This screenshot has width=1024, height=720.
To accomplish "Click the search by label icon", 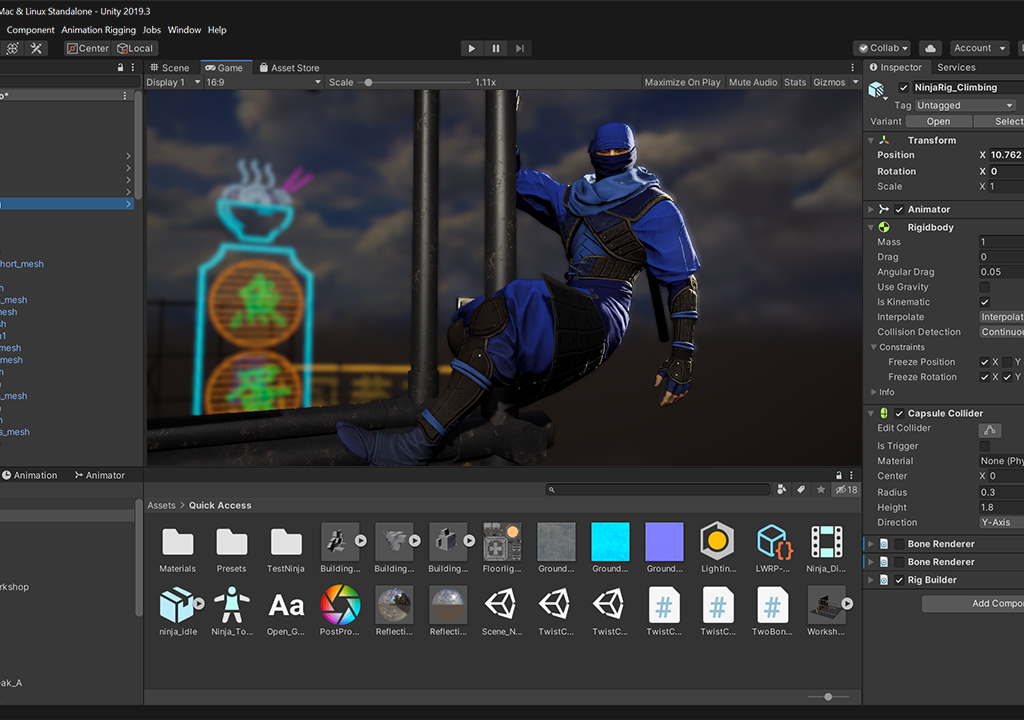I will (x=801, y=489).
